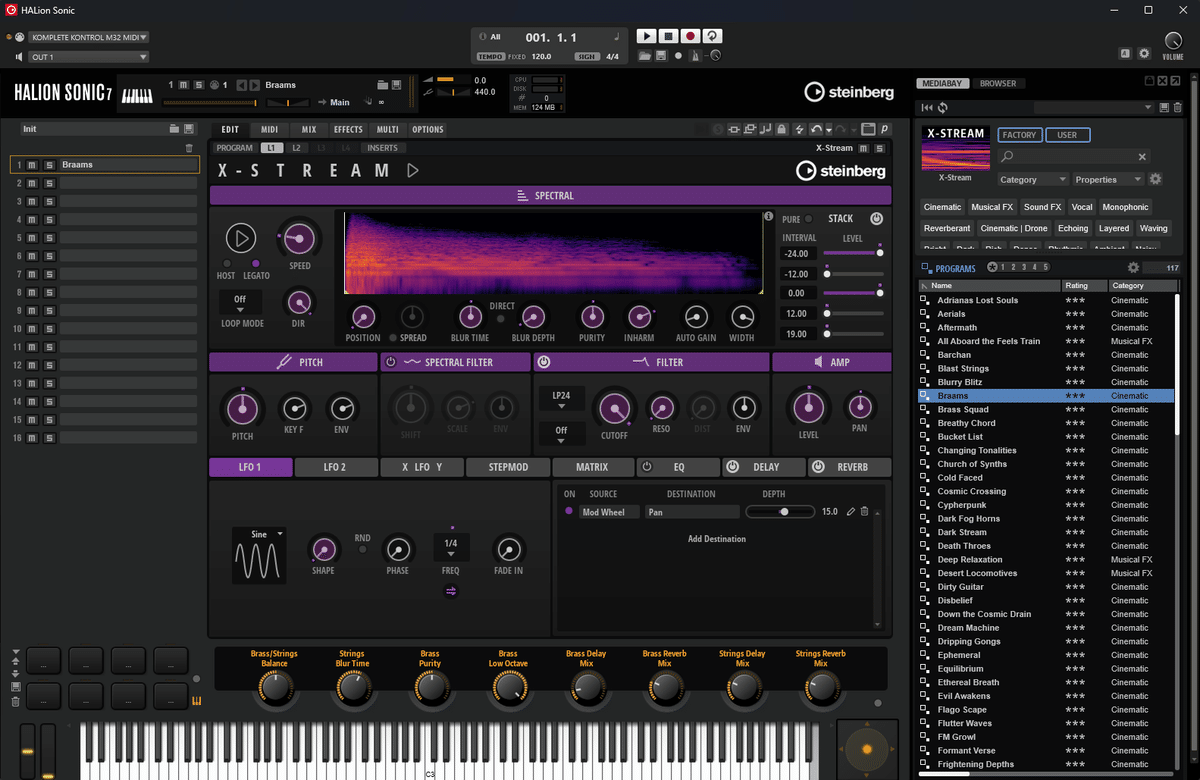Click the FACTORY filter button
Image resolution: width=1200 pixels, height=780 pixels.
tap(1019, 135)
